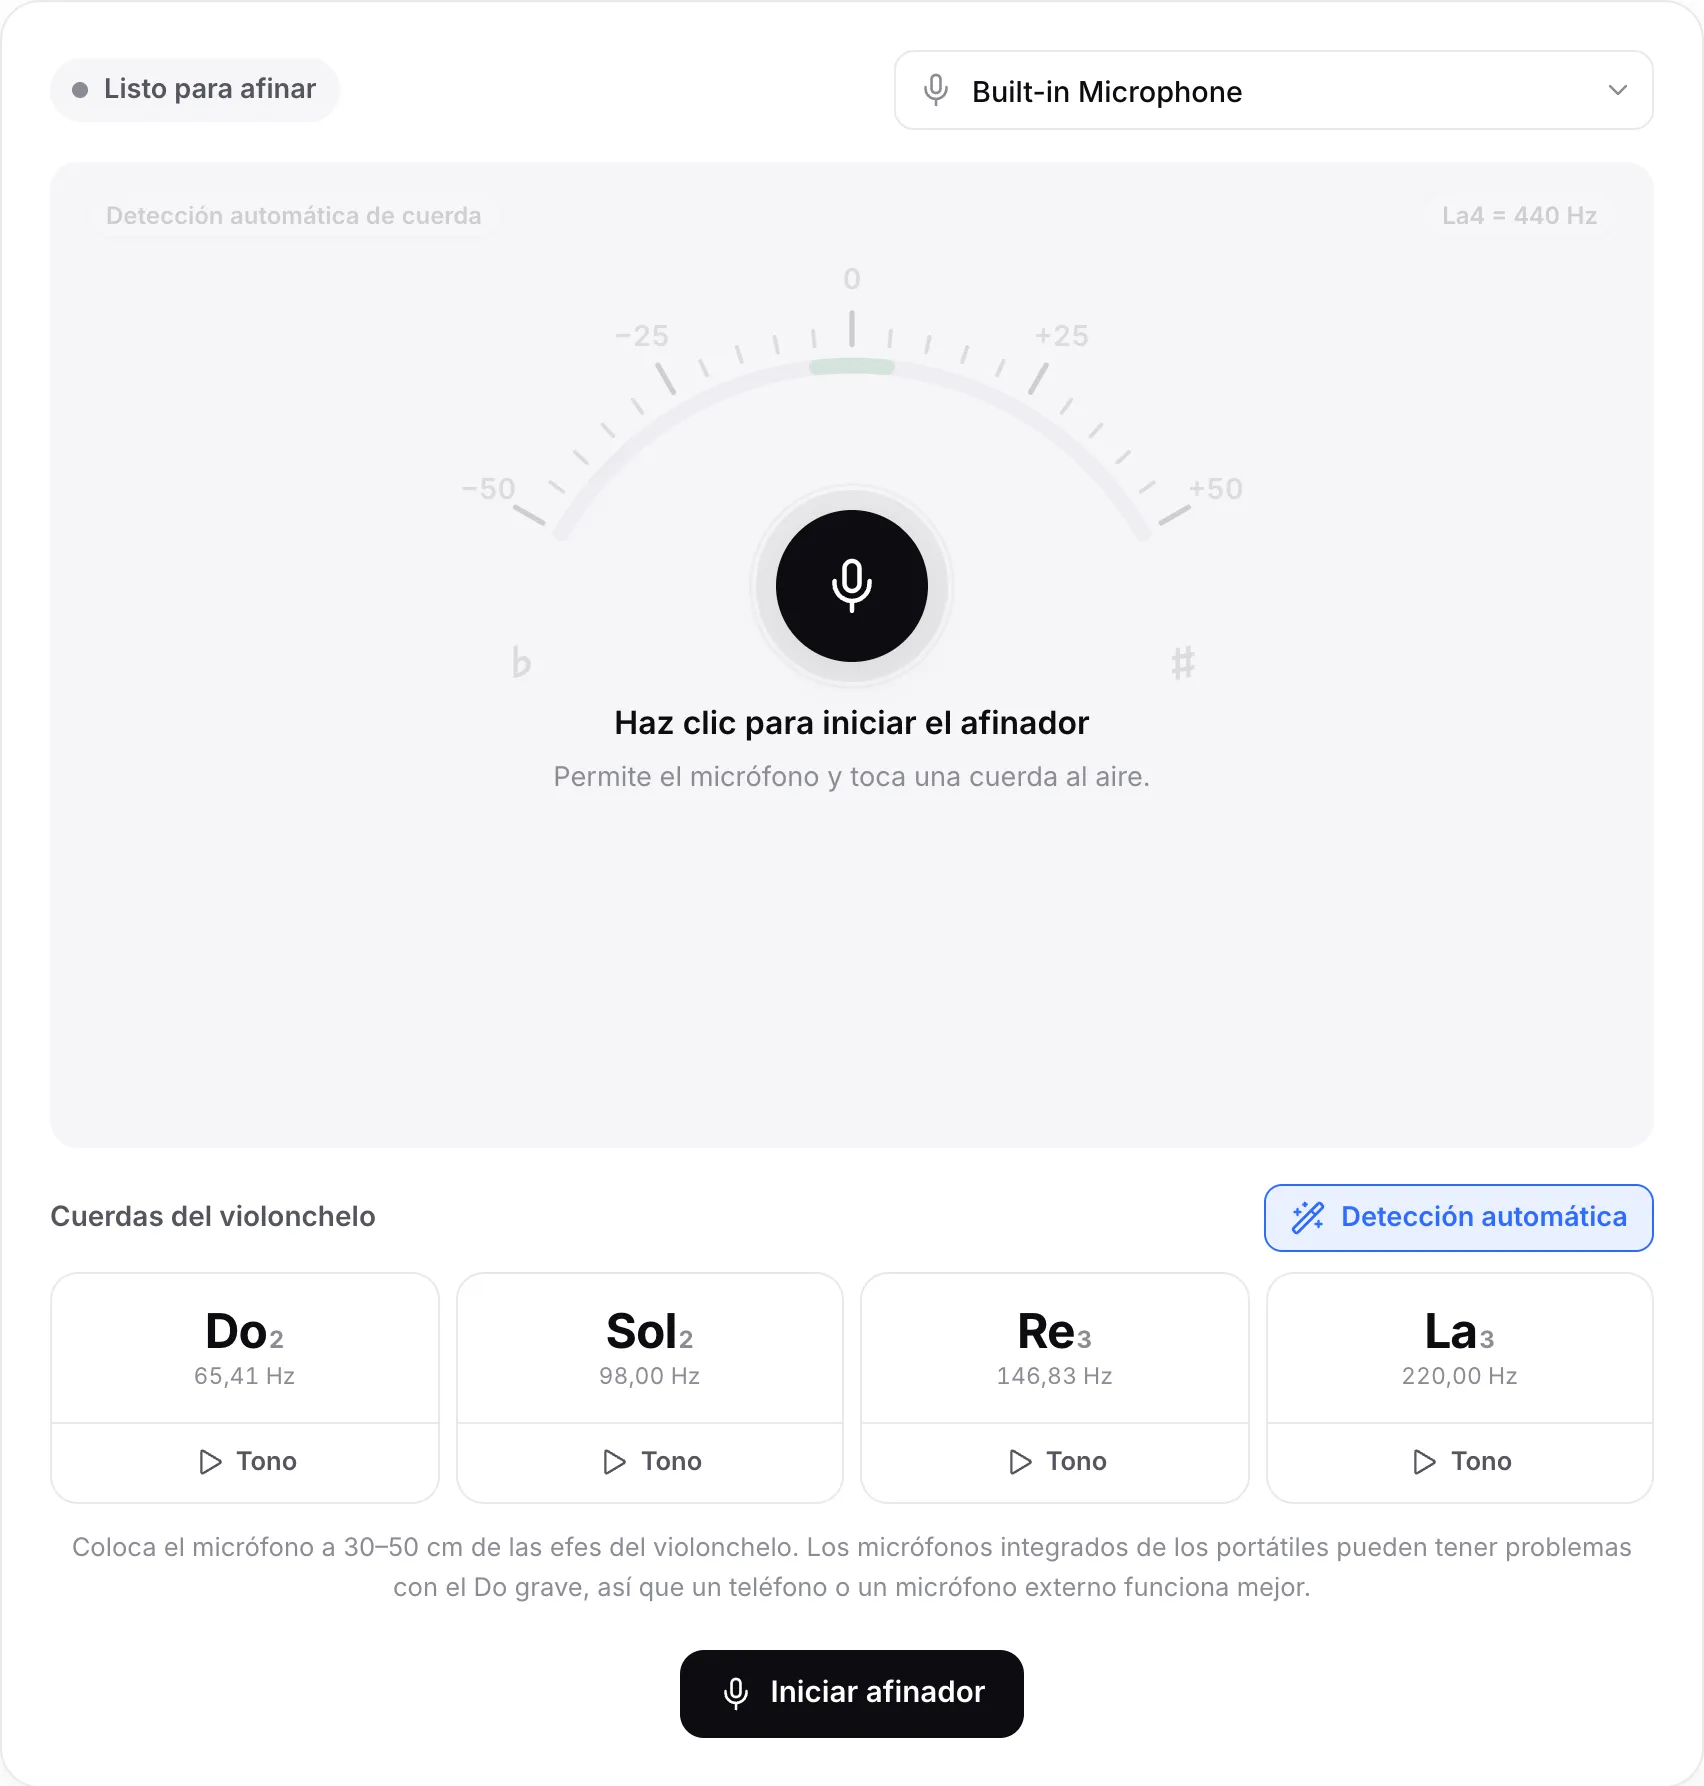
Task: Play the Re3 string reference tone
Action: [x=1055, y=1462]
